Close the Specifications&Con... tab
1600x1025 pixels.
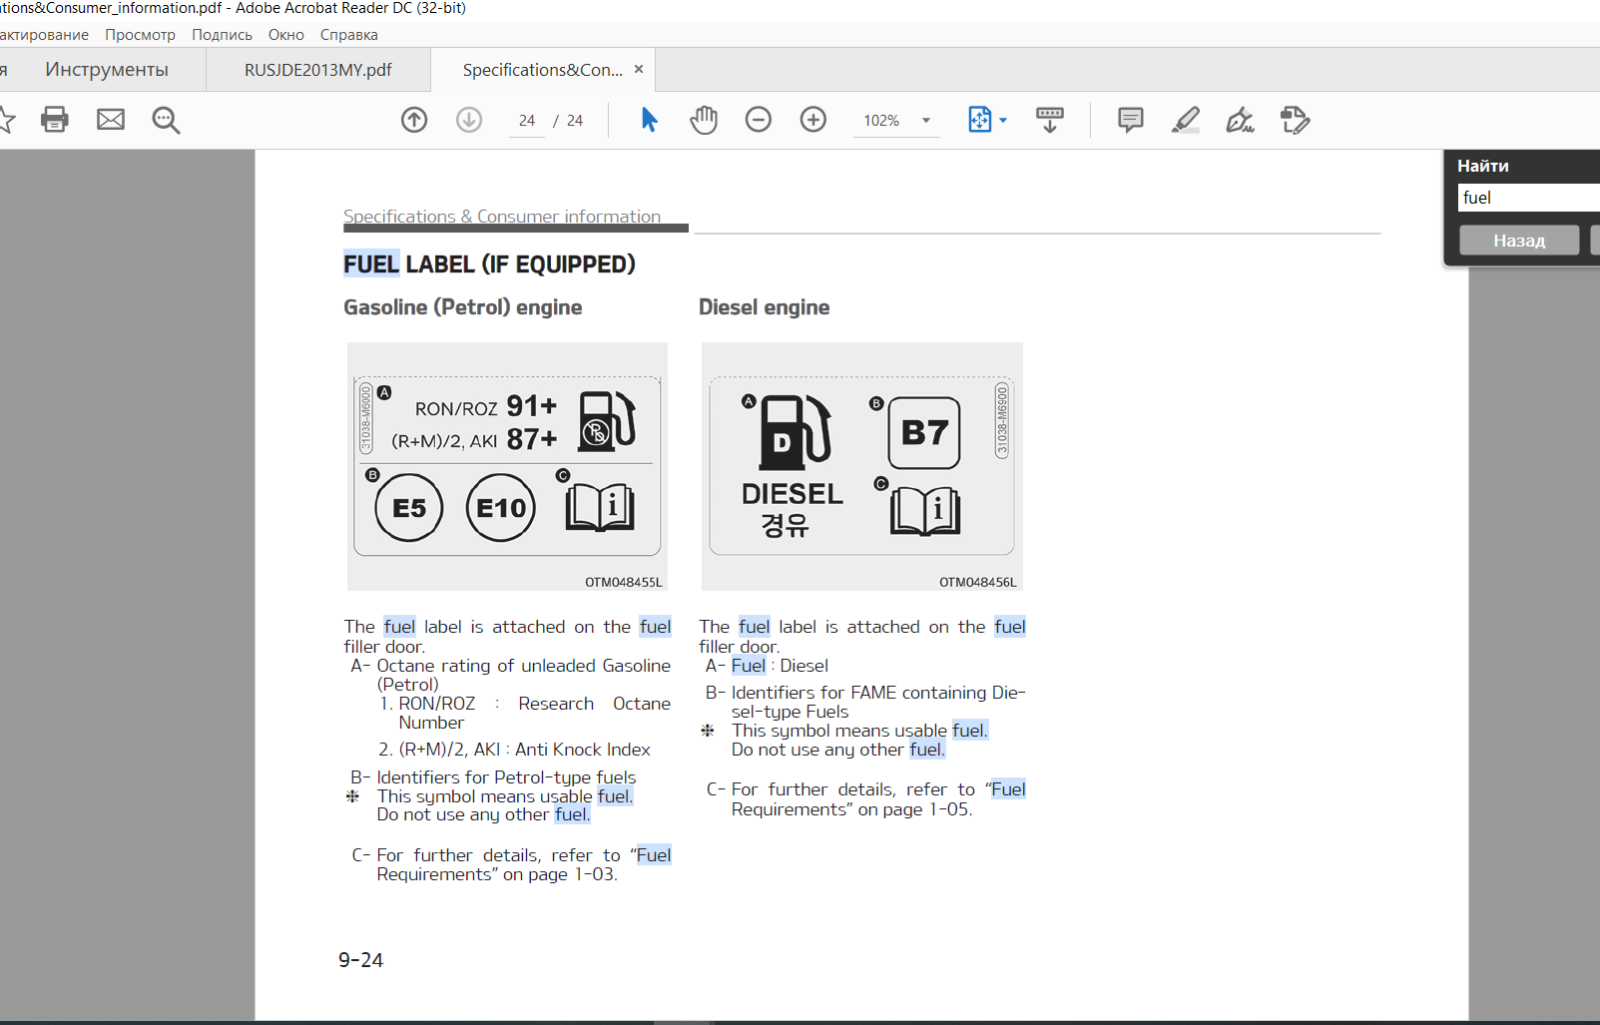pyautogui.click(x=639, y=69)
